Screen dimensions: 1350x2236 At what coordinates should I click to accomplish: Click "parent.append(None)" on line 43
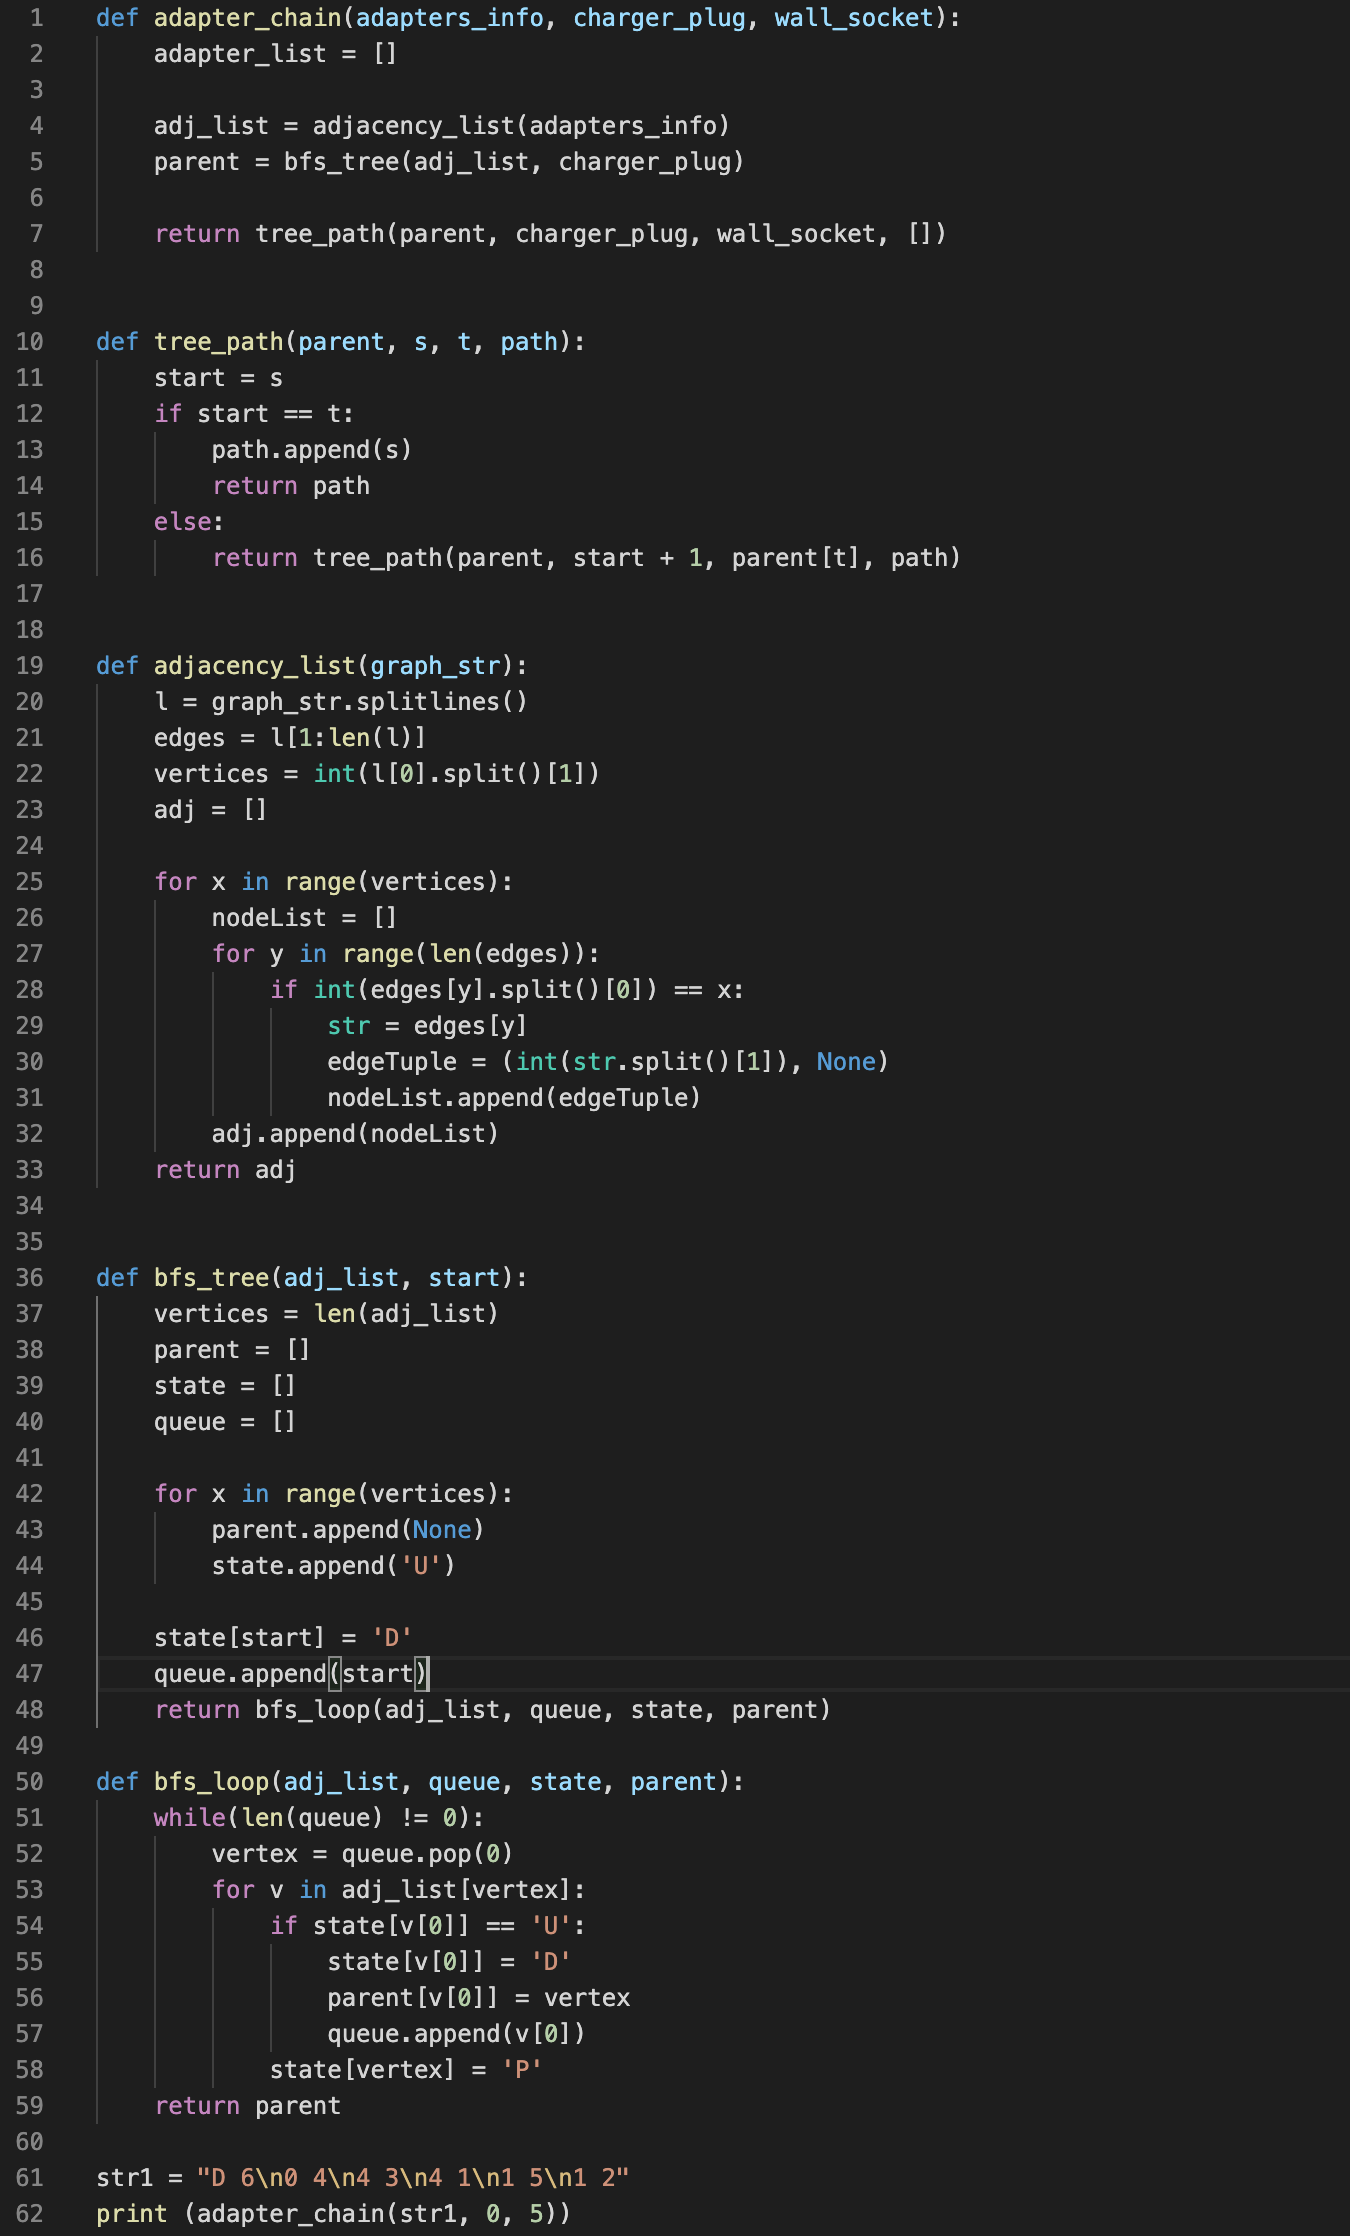point(348,1530)
